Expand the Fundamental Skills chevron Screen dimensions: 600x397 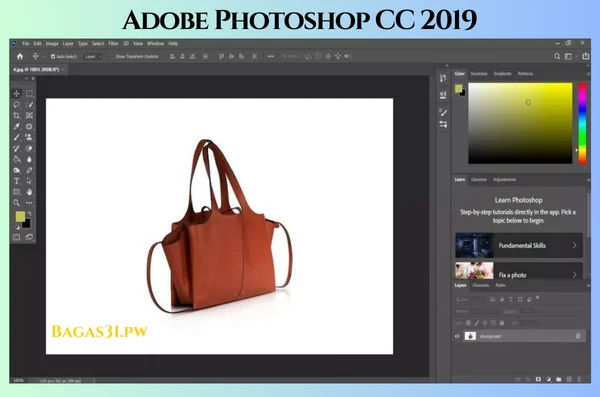click(x=574, y=245)
